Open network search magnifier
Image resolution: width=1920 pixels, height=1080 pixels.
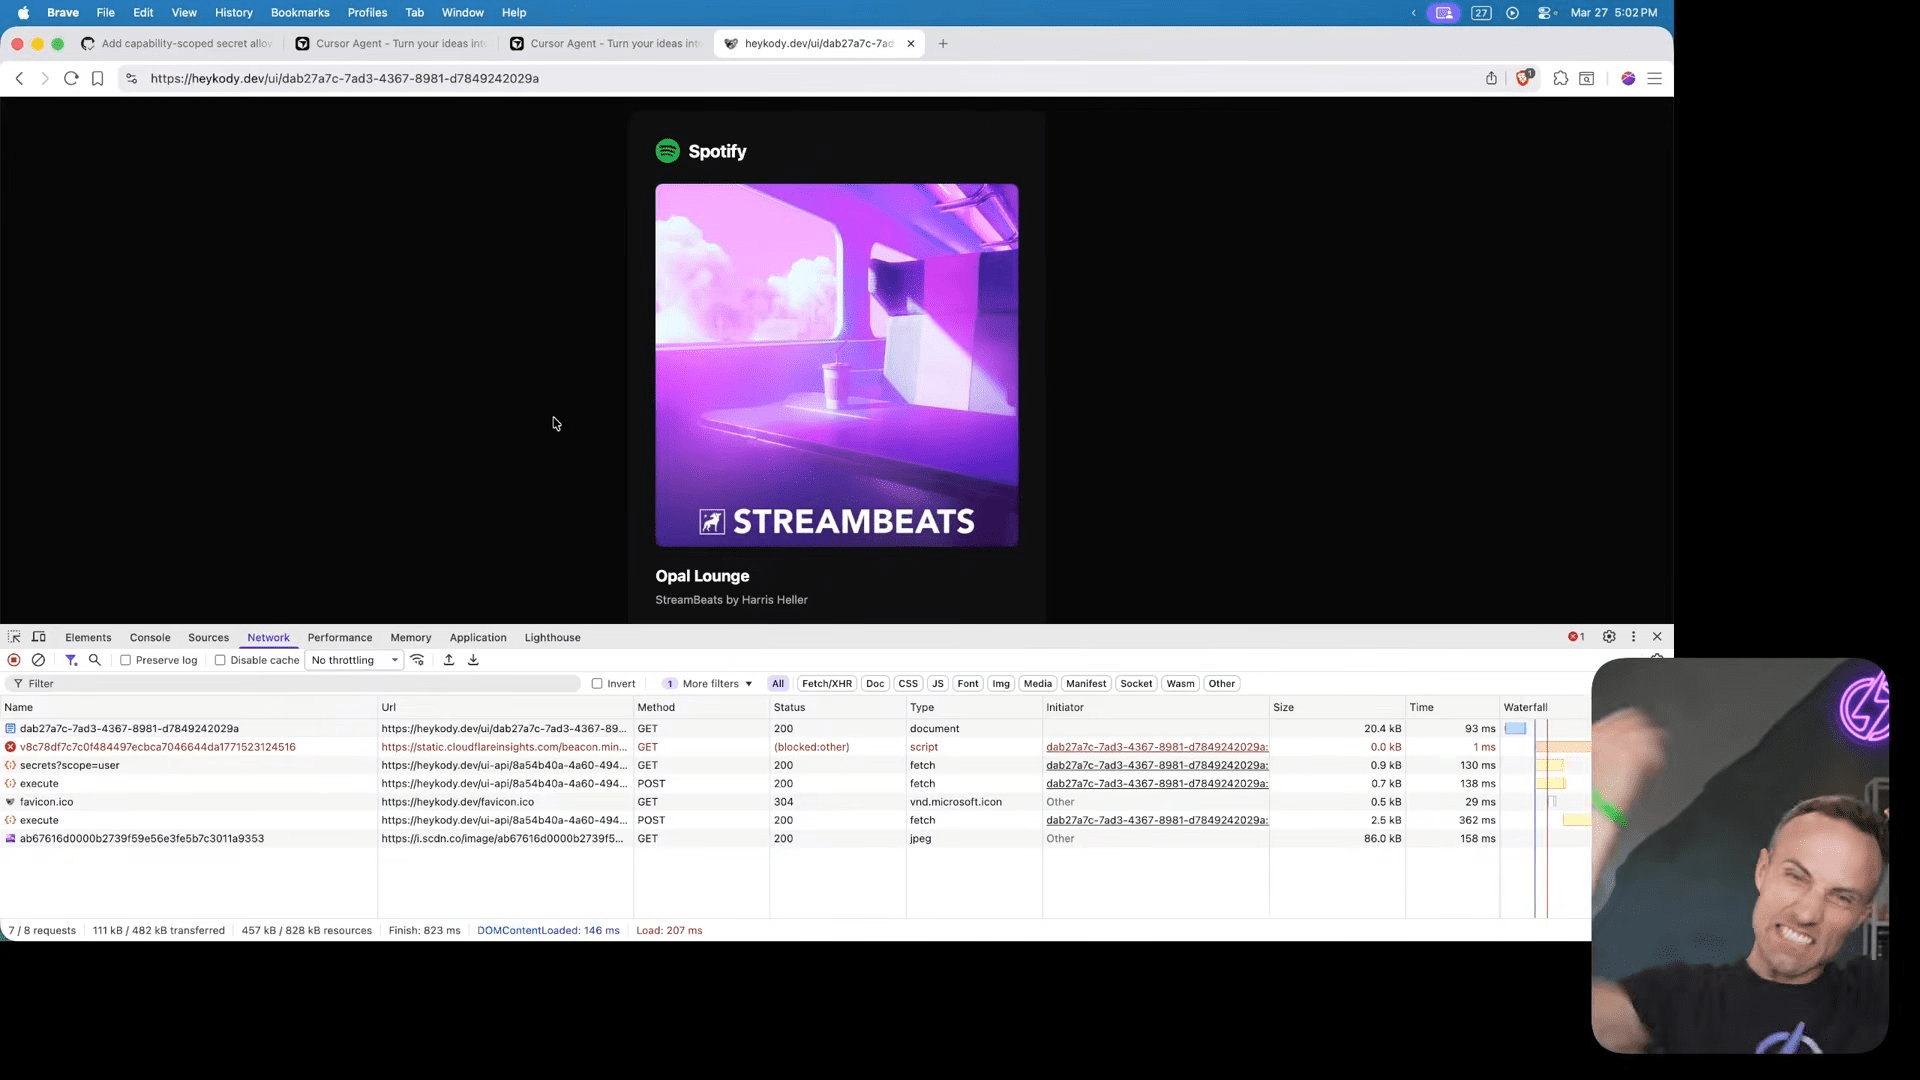point(95,660)
